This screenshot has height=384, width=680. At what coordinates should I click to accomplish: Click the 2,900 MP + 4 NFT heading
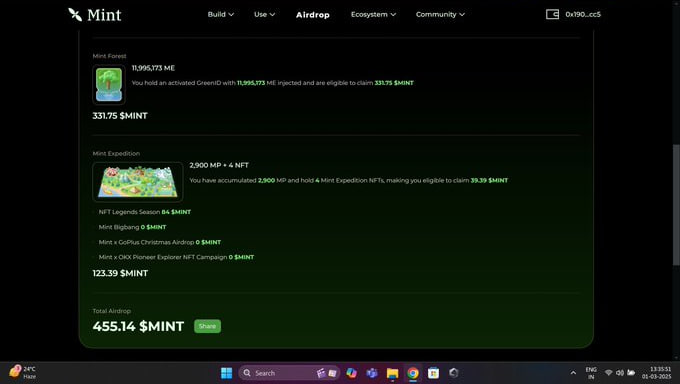pyautogui.click(x=219, y=165)
